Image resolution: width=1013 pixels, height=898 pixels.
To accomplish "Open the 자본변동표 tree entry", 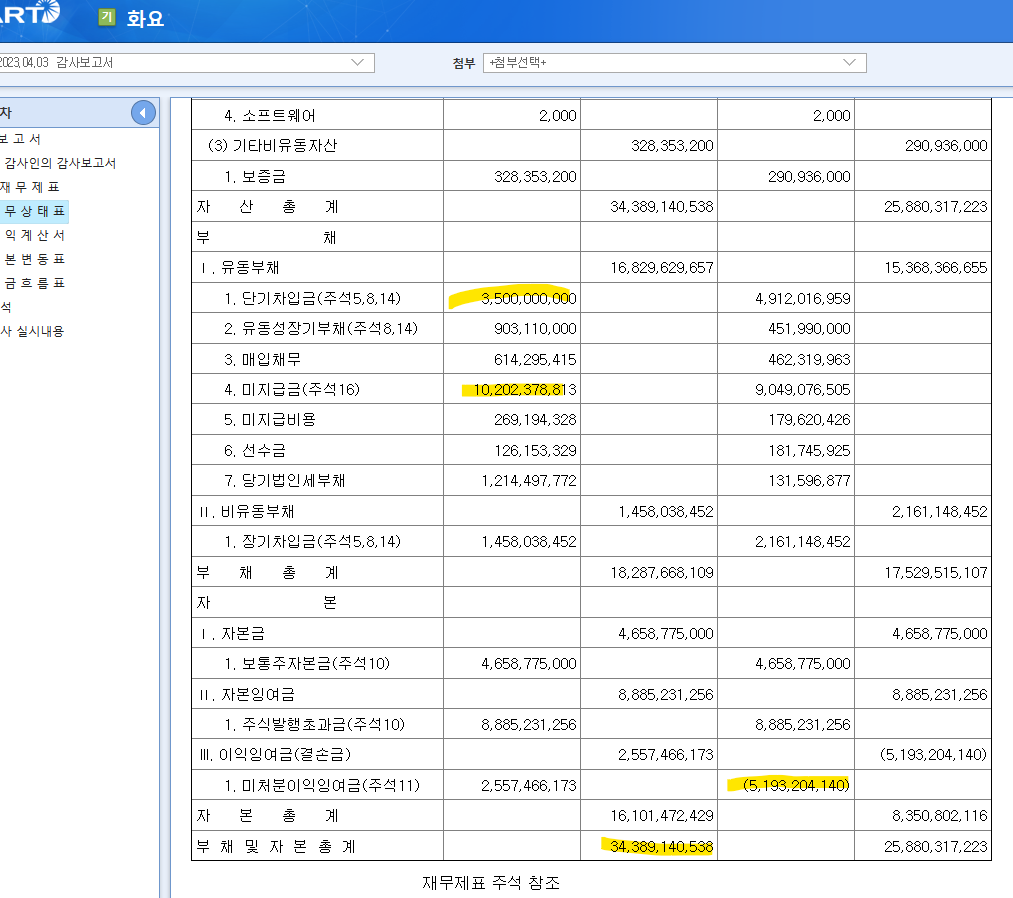I will (34, 259).
